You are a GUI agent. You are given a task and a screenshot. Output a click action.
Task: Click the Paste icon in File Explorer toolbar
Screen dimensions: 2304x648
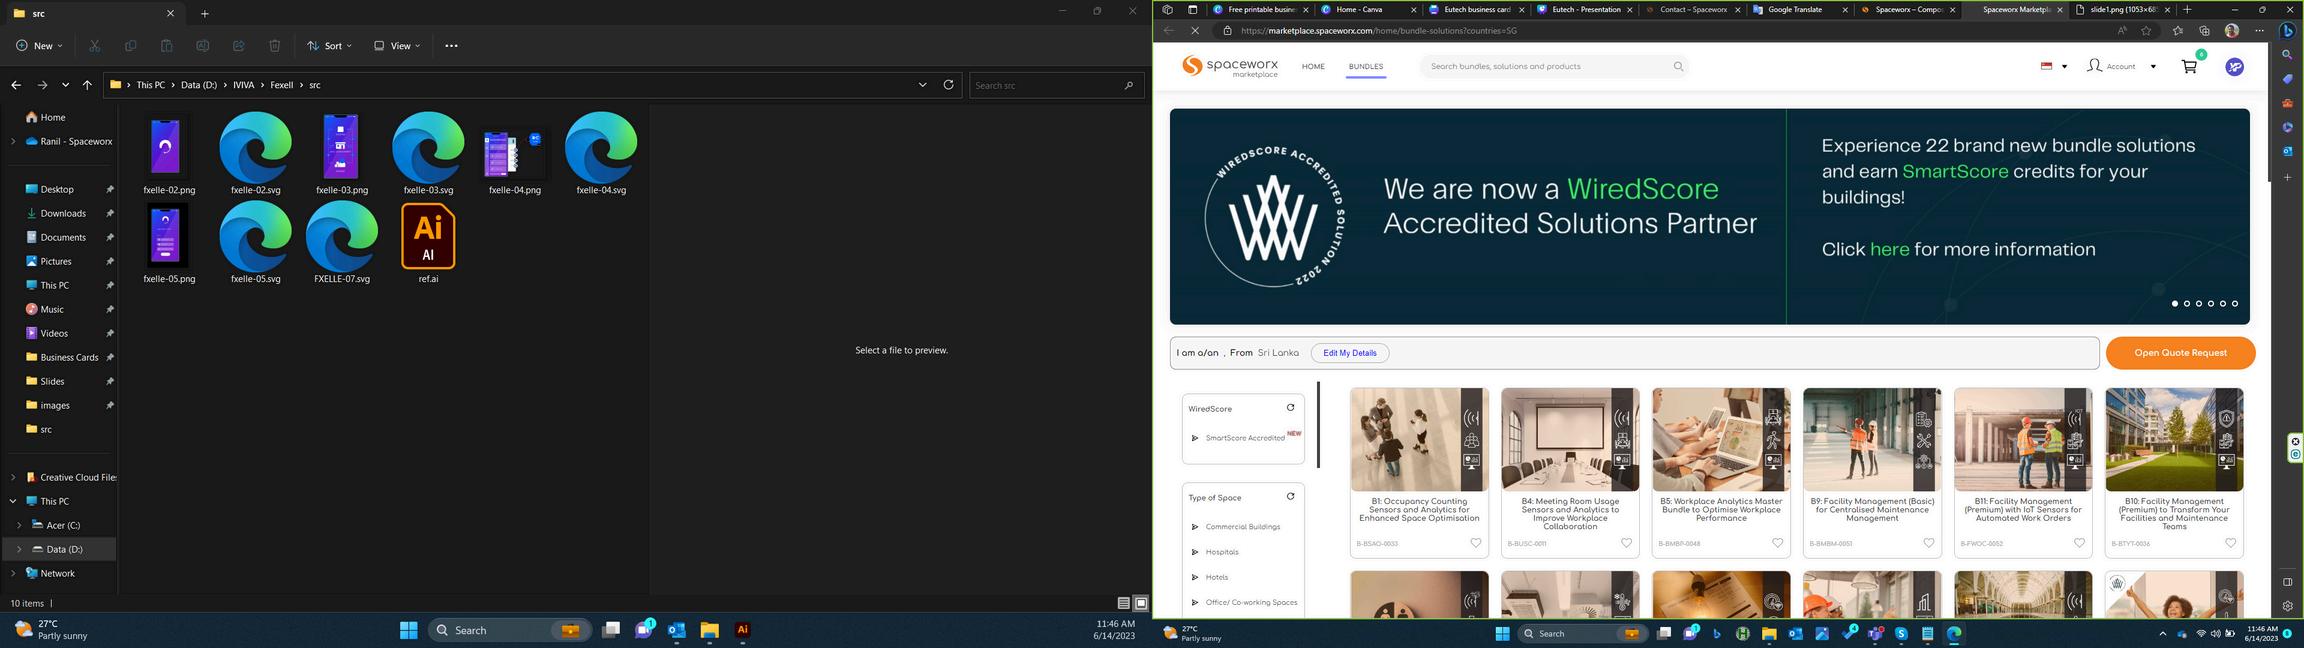pos(166,46)
